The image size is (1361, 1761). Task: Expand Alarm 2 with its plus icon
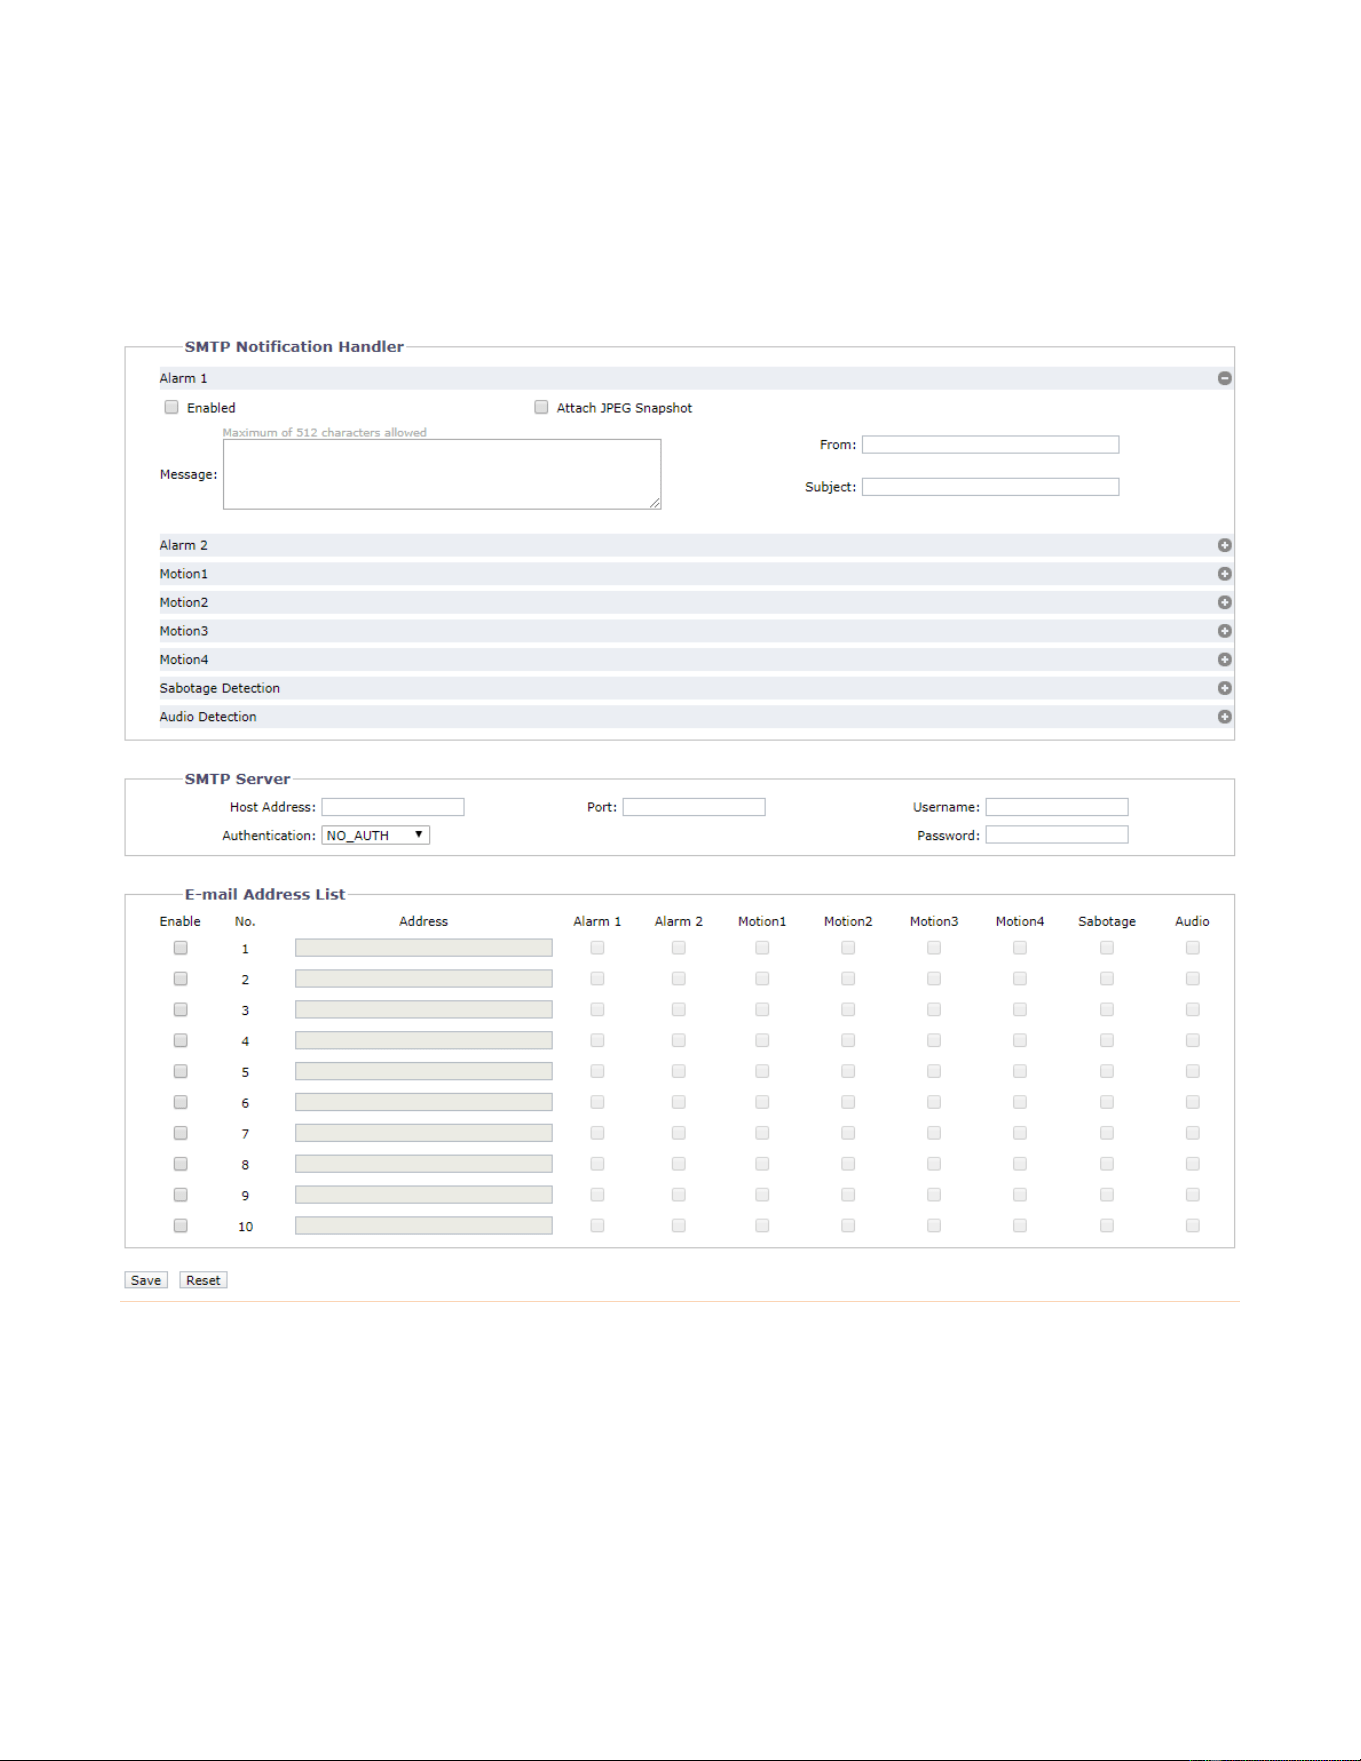click(1224, 545)
